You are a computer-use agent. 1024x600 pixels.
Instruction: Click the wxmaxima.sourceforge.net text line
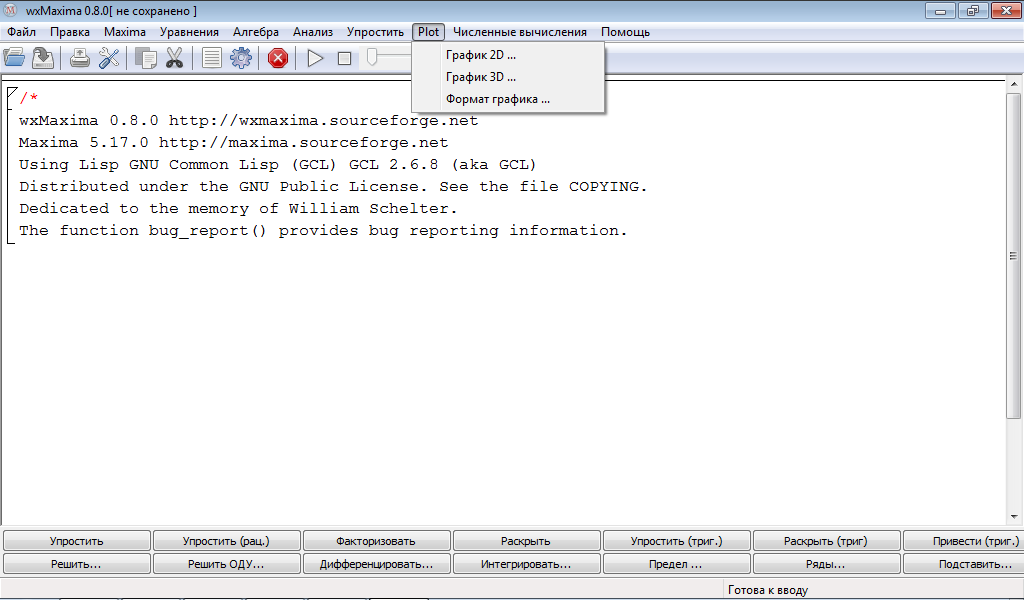[248, 121]
